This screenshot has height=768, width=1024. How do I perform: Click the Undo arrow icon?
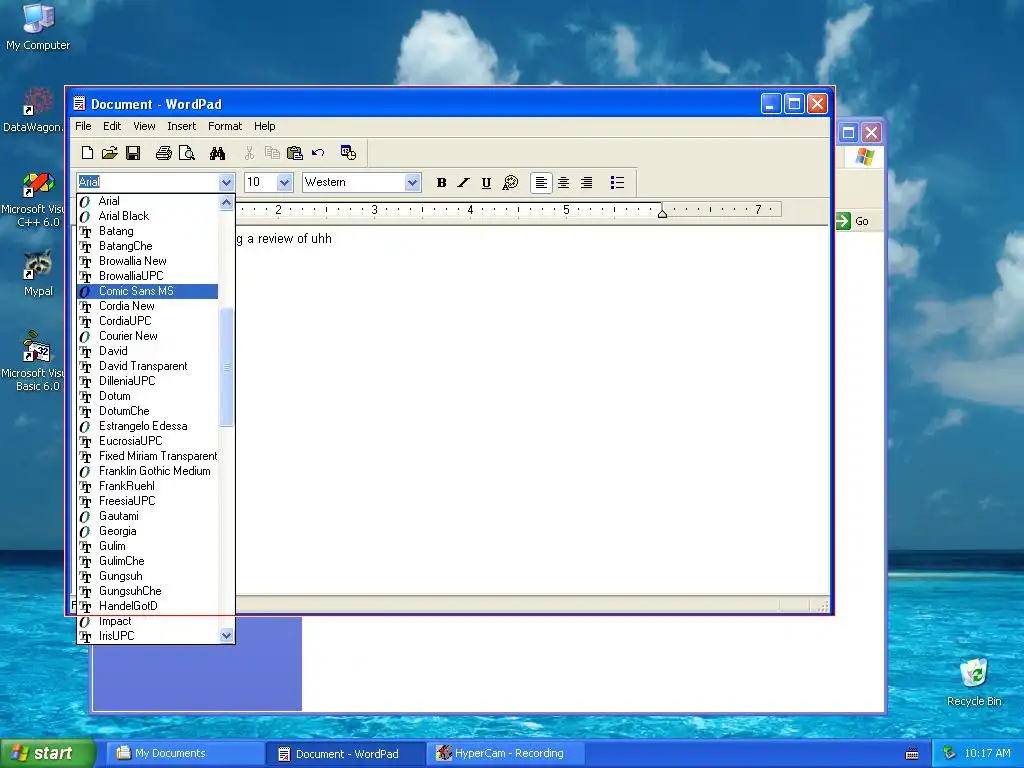point(318,153)
